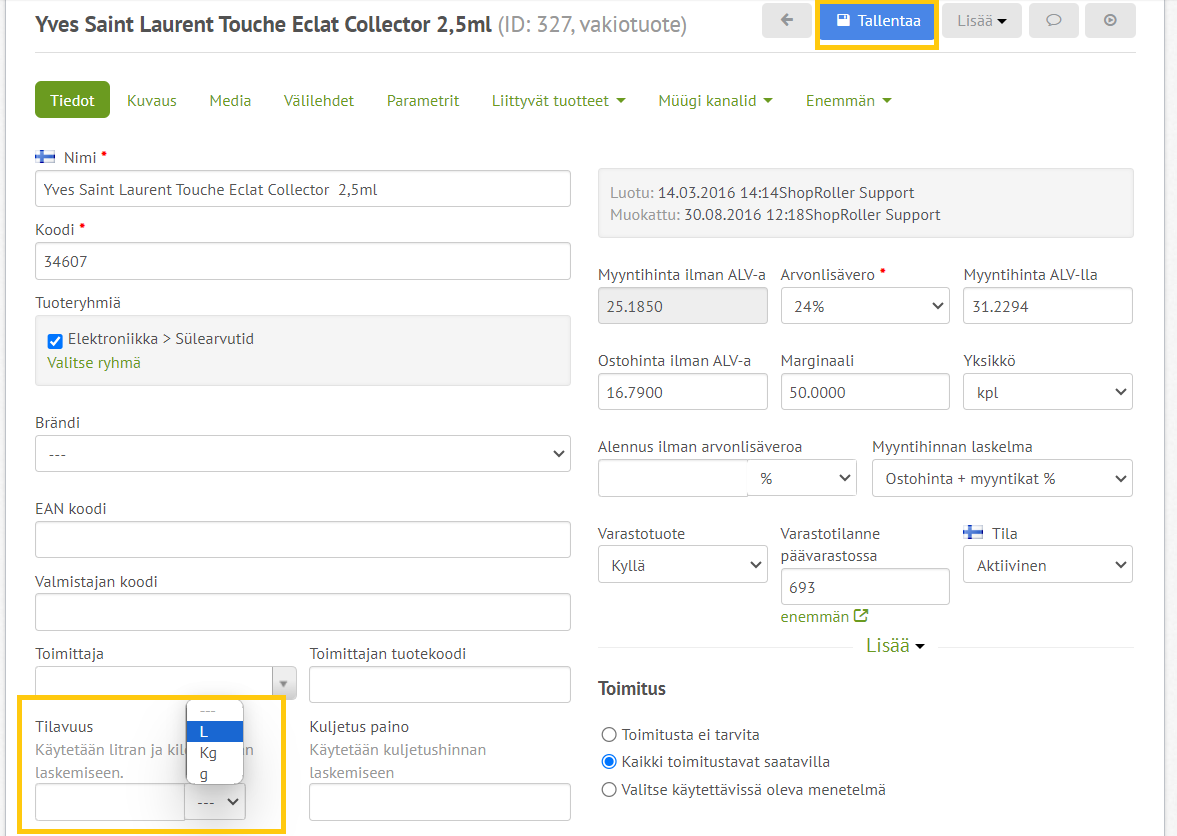Select Valitse käytettävissä oleva menetelmä
Screen dimensions: 1177x836
pos(609,789)
